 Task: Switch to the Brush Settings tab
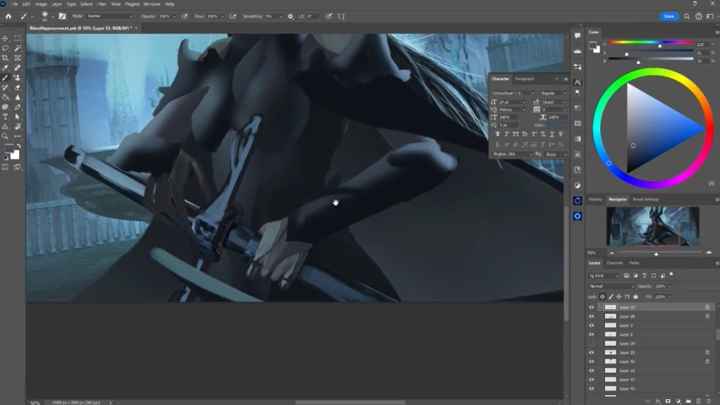(646, 199)
